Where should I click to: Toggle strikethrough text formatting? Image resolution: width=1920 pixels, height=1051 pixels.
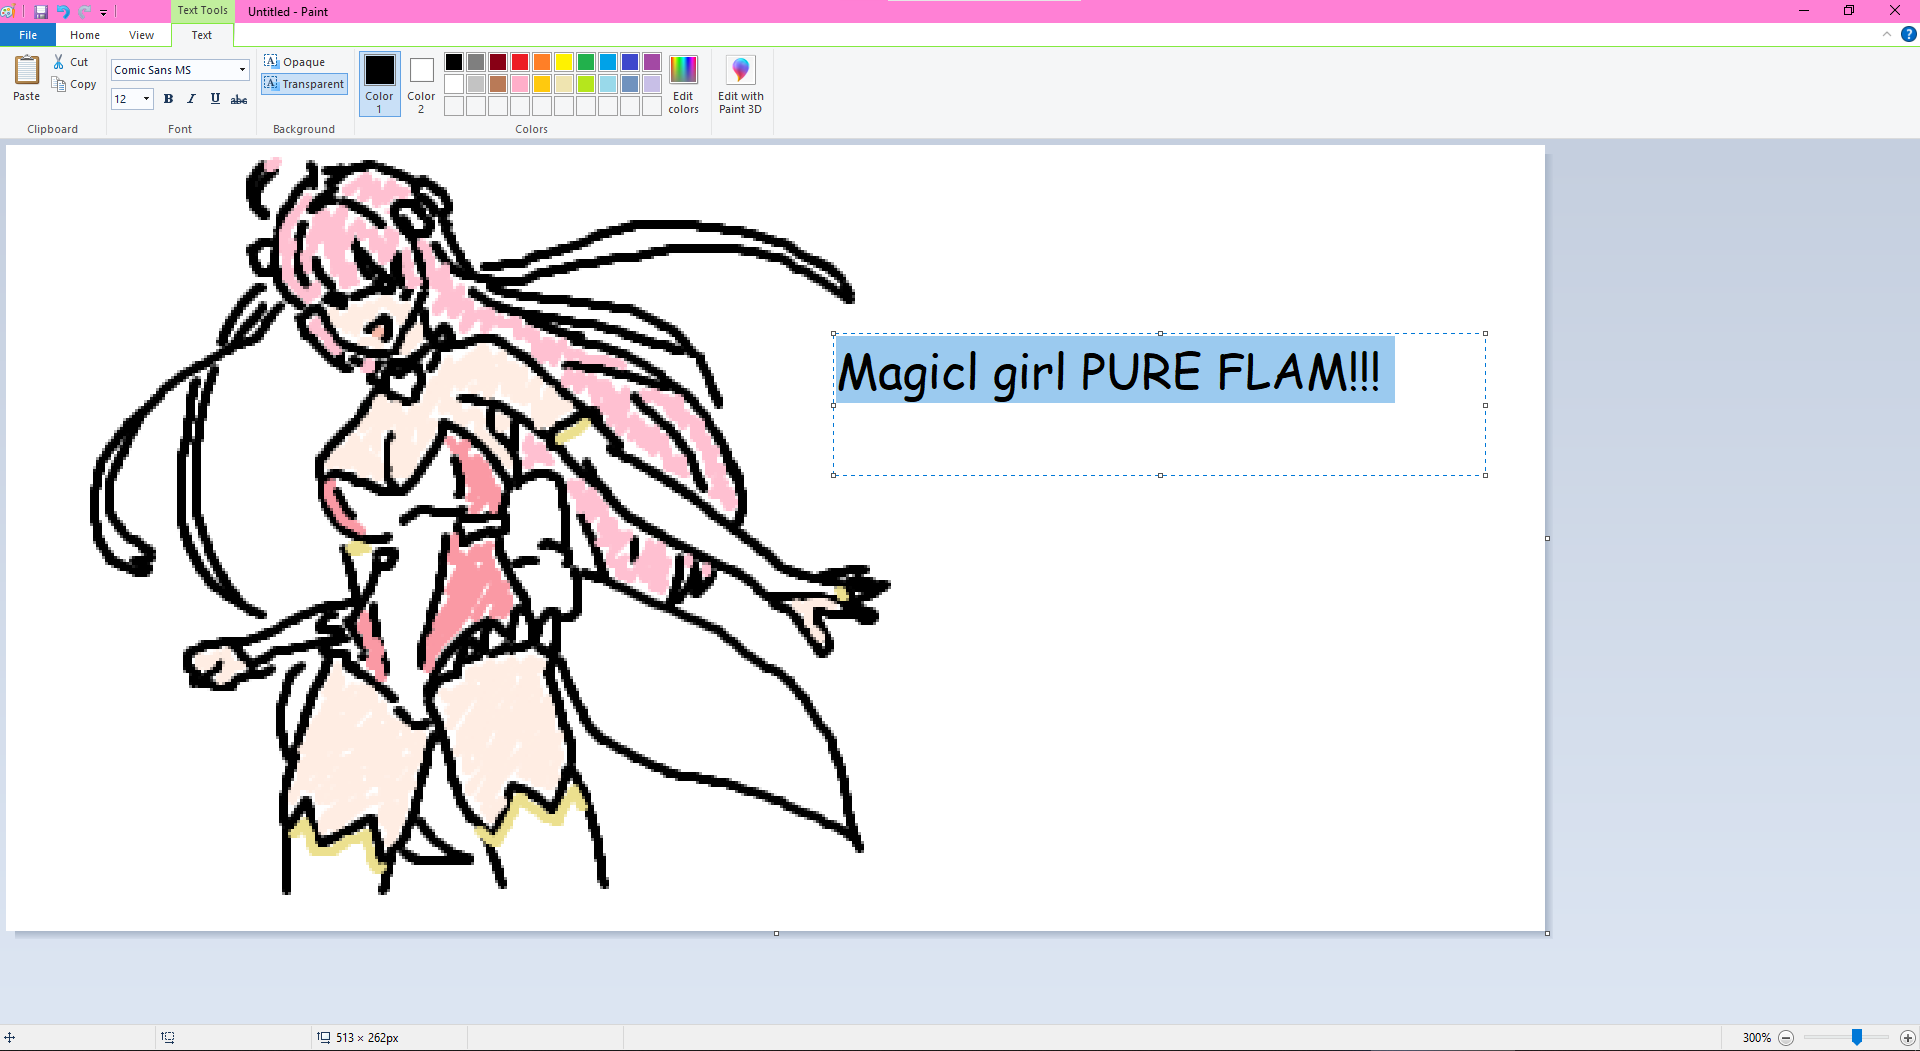click(239, 99)
